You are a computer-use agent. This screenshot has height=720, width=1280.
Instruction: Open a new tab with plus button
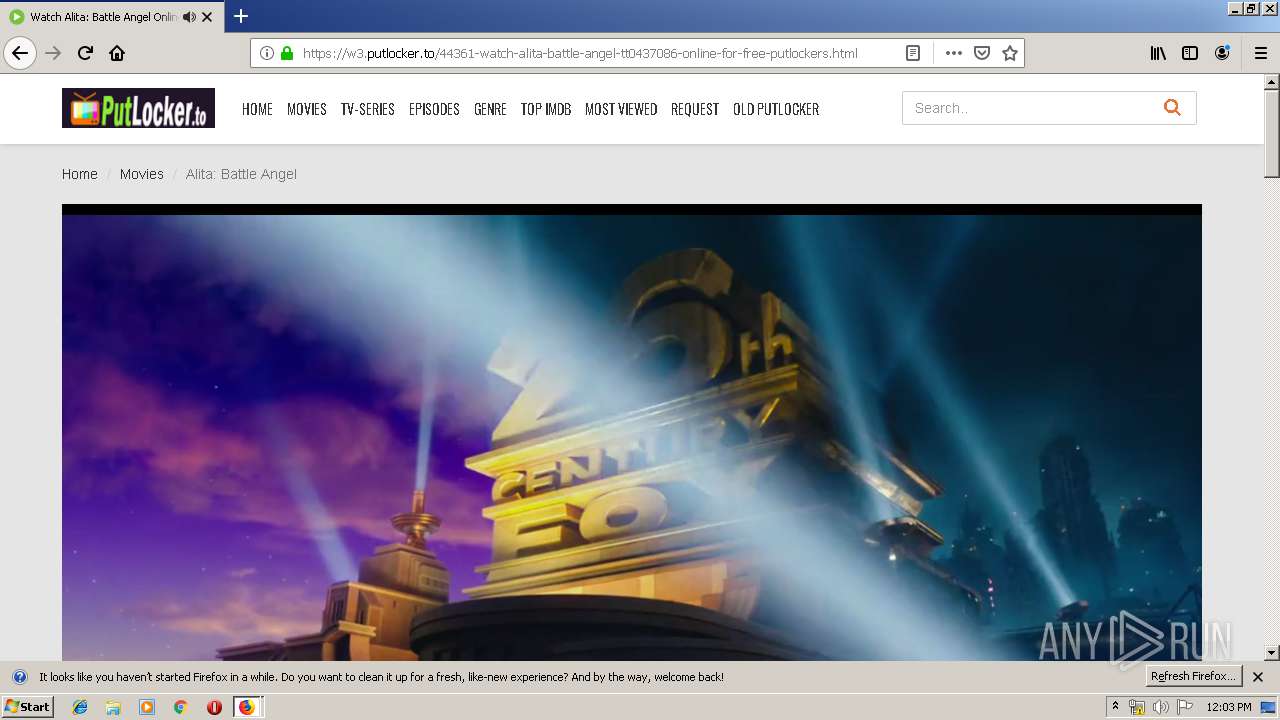[240, 16]
